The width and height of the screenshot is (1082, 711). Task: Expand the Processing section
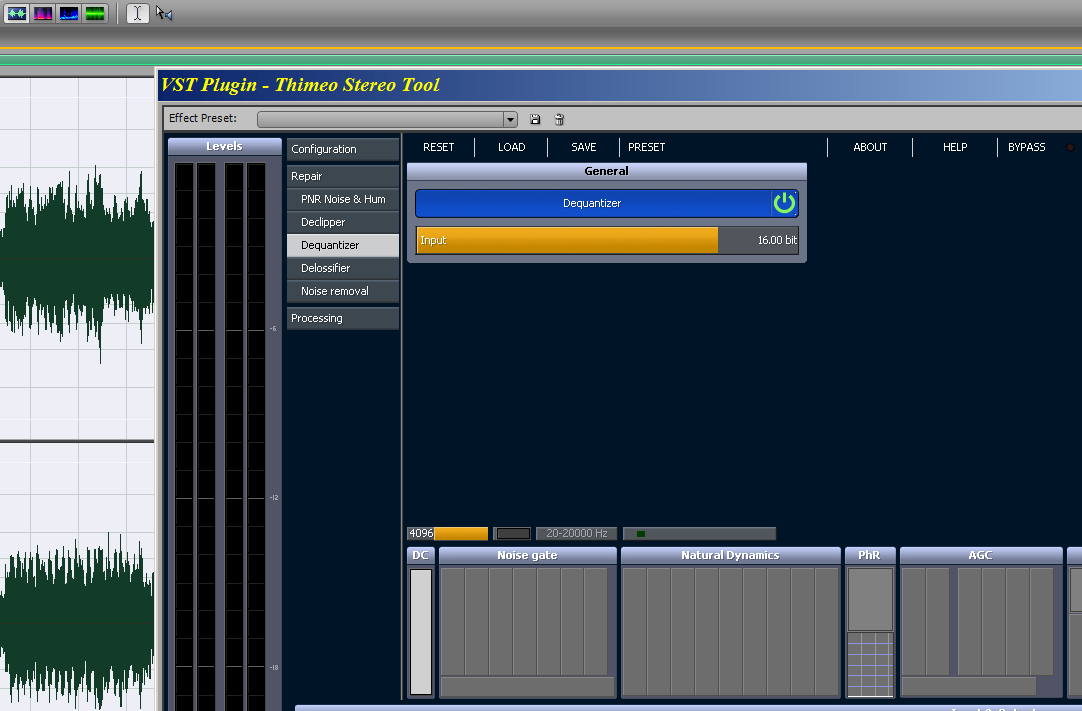[x=342, y=318]
